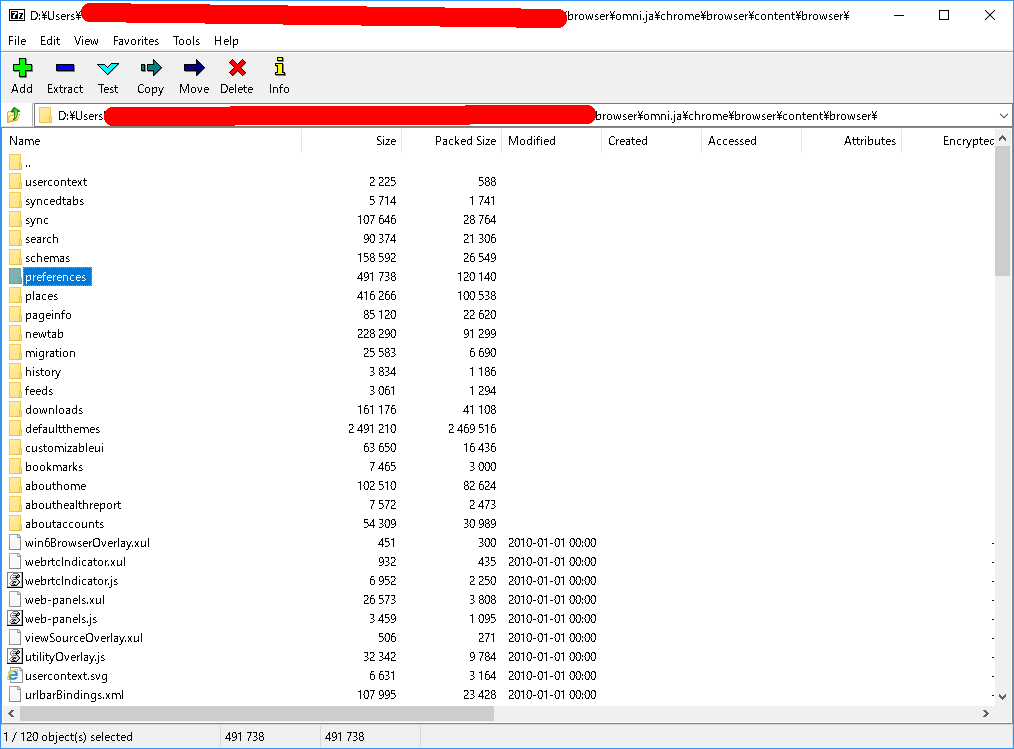Sort files by Name column header
This screenshot has height=749, width=1014.
(x=152, y=140)
